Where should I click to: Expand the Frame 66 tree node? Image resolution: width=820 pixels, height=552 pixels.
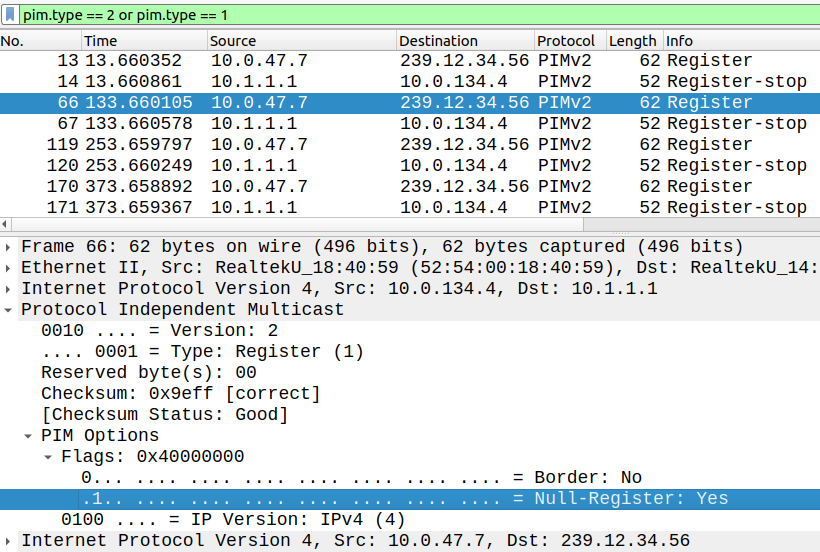pos(8,247)
